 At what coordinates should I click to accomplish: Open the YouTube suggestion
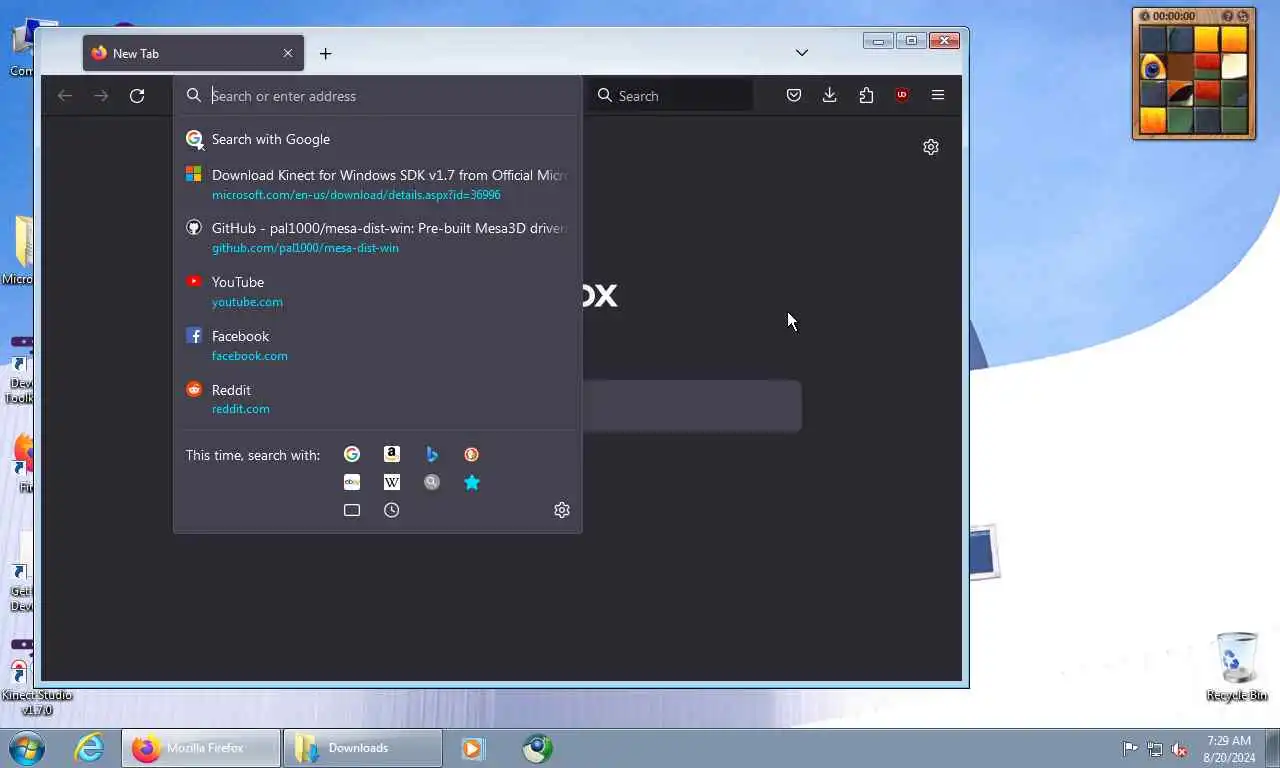pos(378,291)
